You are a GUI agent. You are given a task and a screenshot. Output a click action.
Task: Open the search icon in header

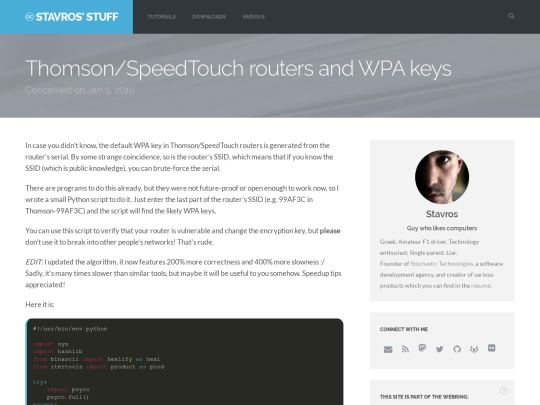pos(511,16)
